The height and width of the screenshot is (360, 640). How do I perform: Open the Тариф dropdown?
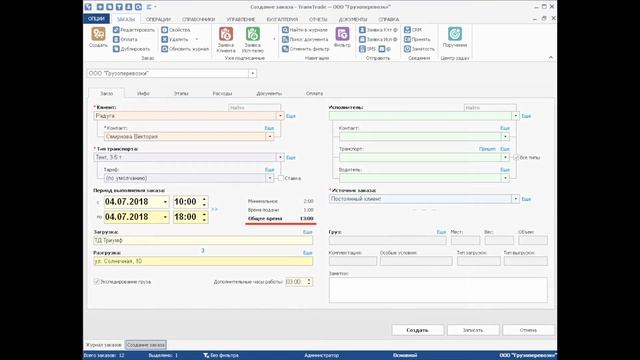pos(270,178)
